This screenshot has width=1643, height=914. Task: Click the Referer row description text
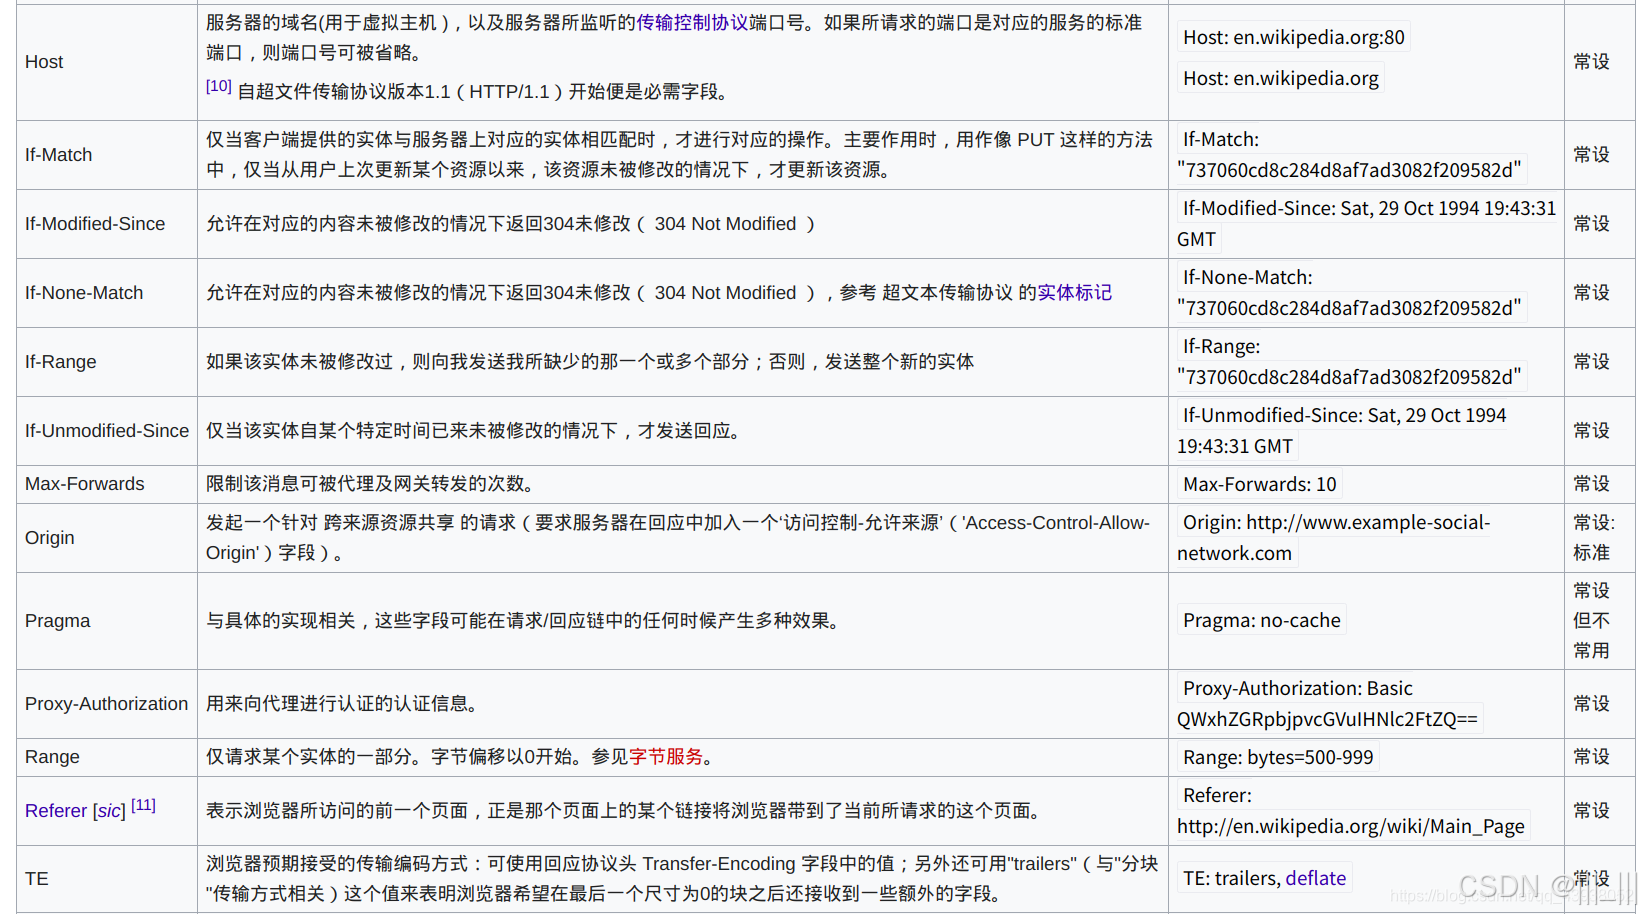(x=623, y=811)
